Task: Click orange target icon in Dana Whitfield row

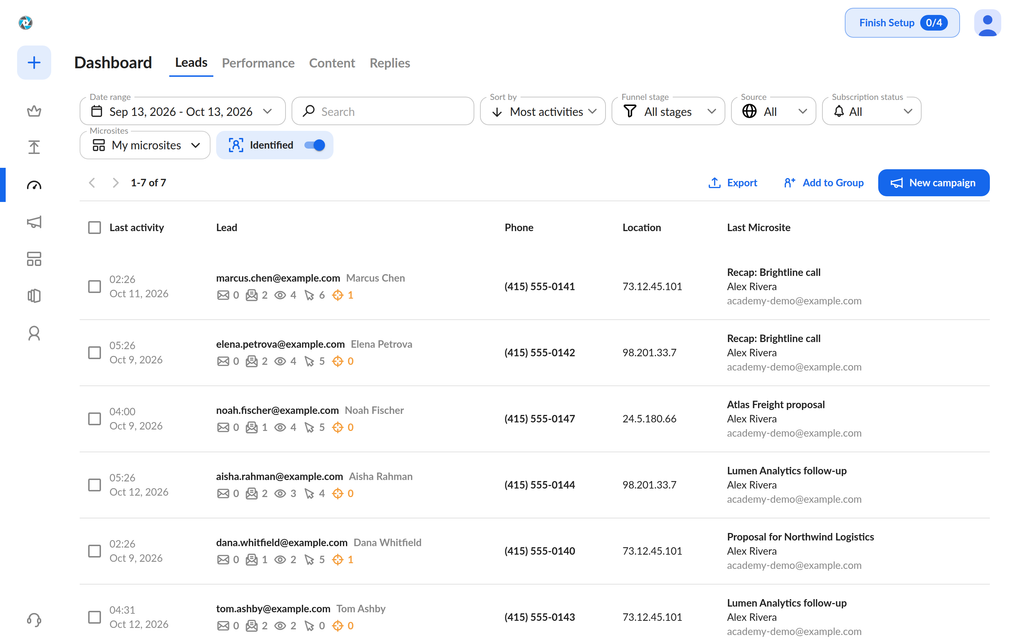Action: coord(338,560)
